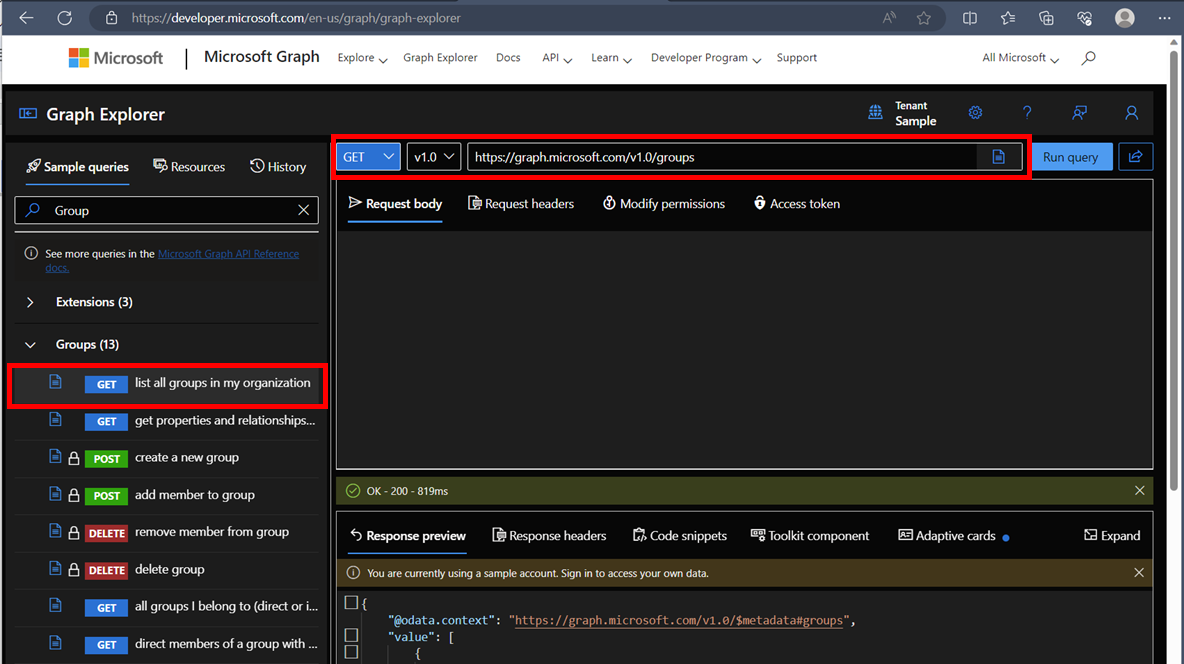Screen dimensions: 1184x664
Task: Open the Adaptive cards tab
Action: click(954, 536)
